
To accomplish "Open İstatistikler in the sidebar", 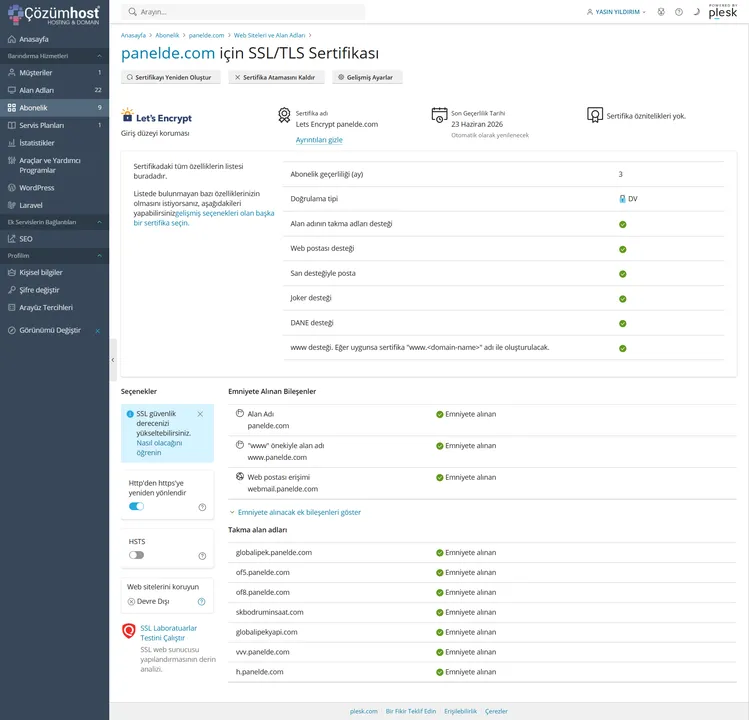I will tap(37, 143).
